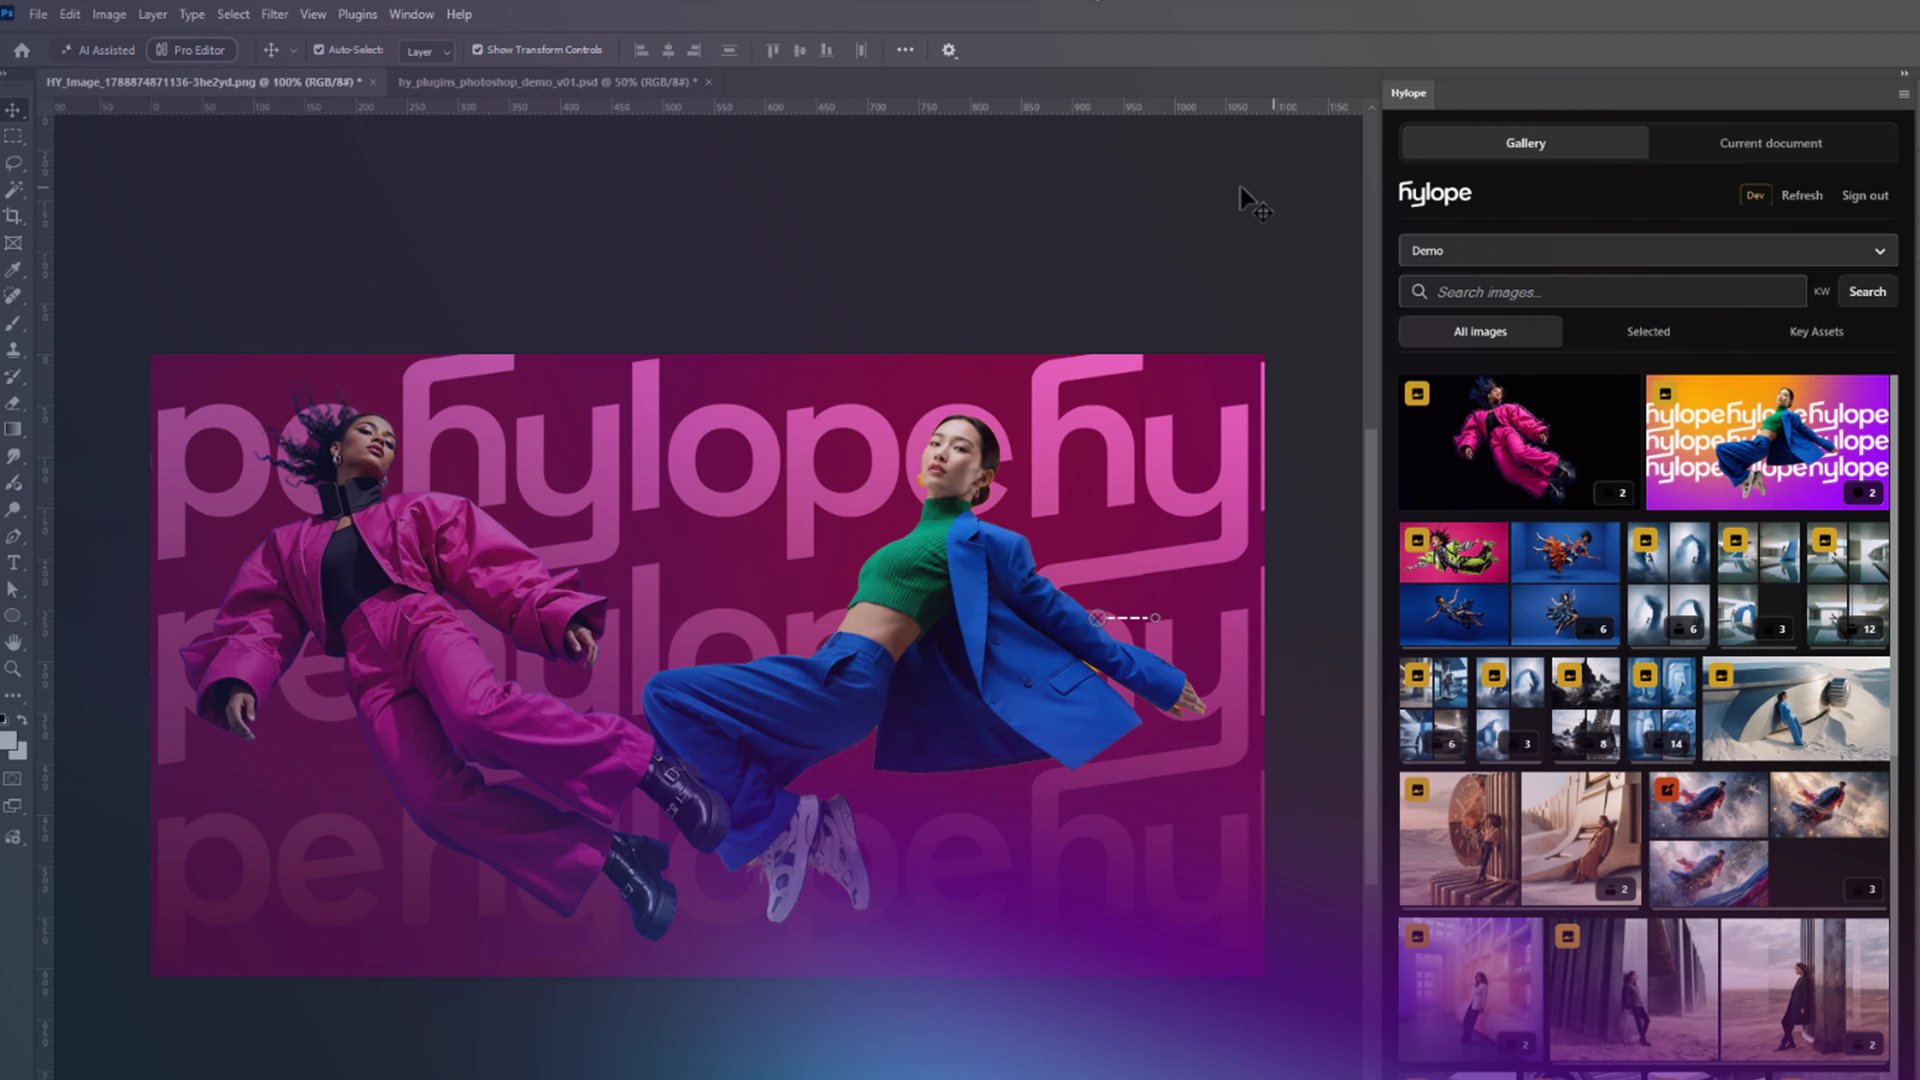Open the Auto-Select Layer dropdown
The image size is (1920, 1080).
pyautogui.click(x=427, y=51)
